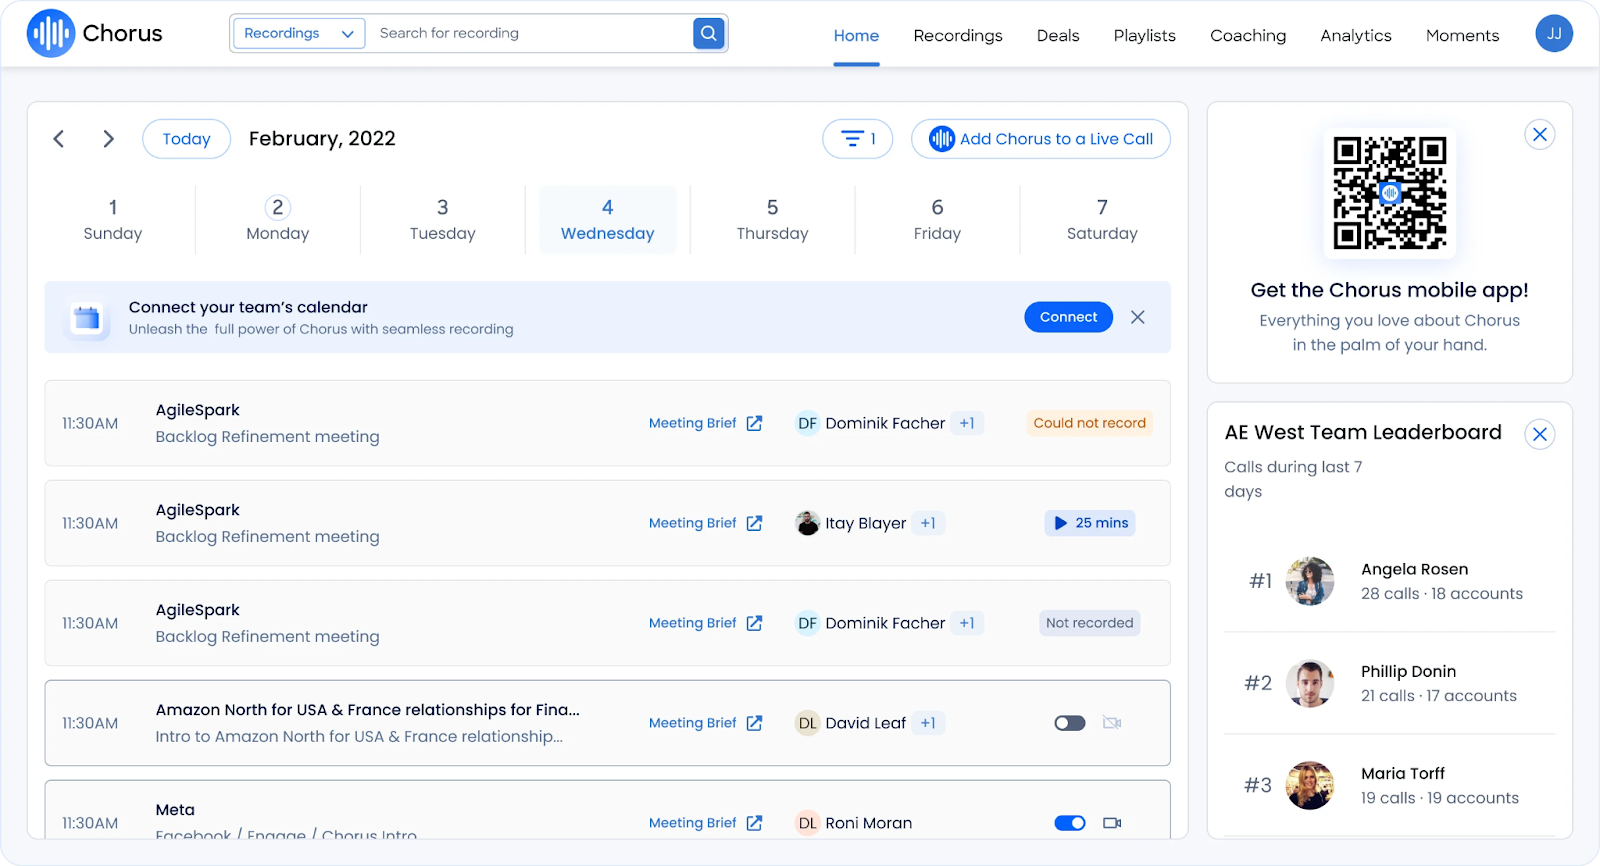Open Meeting Brief external icon in Itay Blayer row
This screenshot has width=1600, height=866.
pos(755,523)
